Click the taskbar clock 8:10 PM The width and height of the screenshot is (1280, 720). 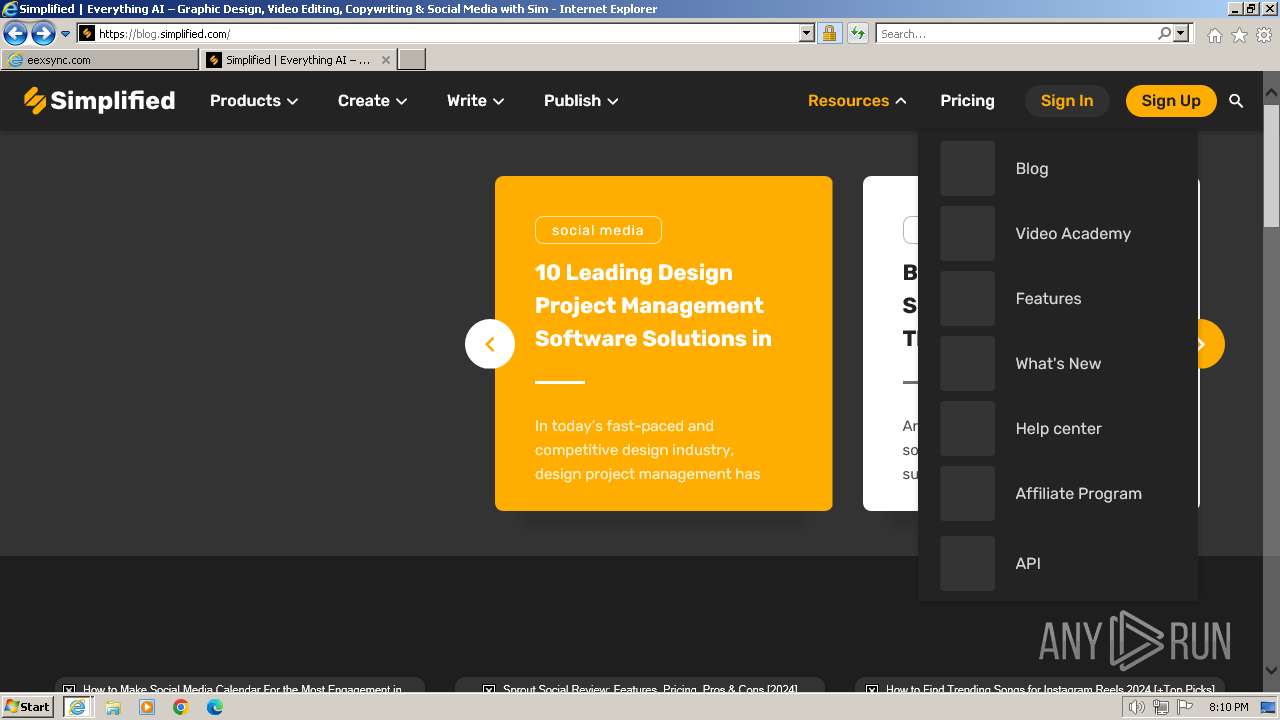[1228, 707]
